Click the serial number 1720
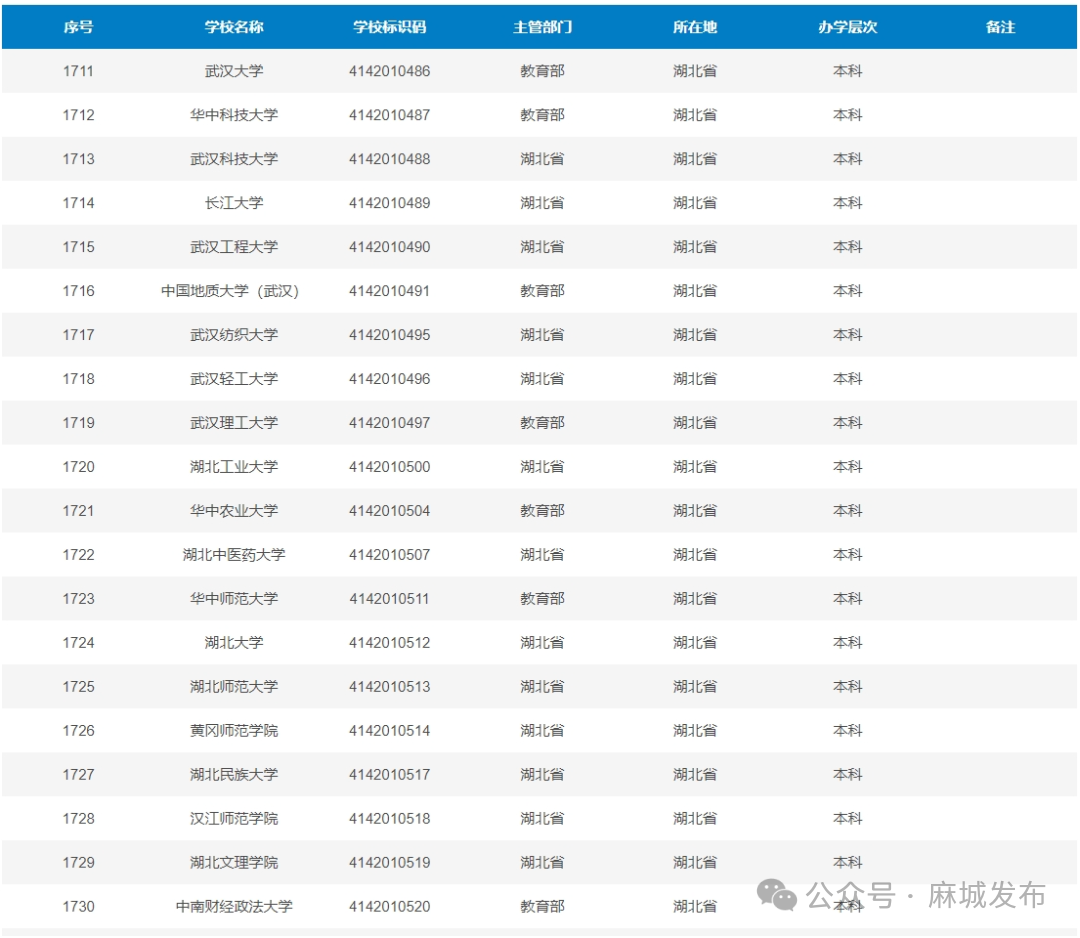 coord(79,467)
